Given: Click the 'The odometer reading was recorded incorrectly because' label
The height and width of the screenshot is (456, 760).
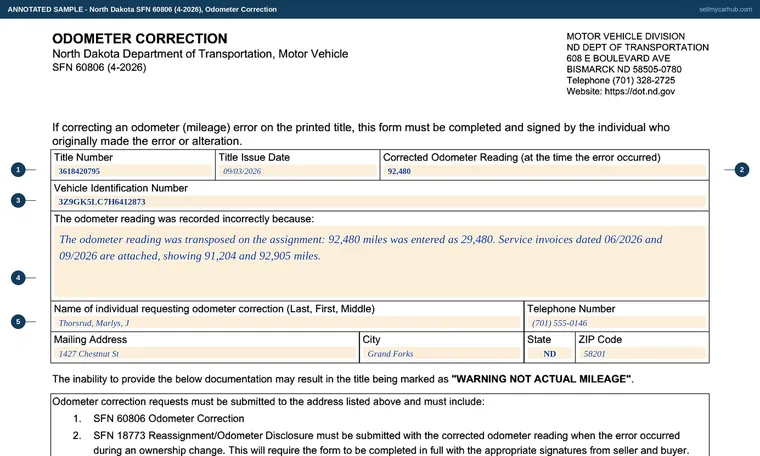Looking at the screenshot, I should (x=184, y=219).
